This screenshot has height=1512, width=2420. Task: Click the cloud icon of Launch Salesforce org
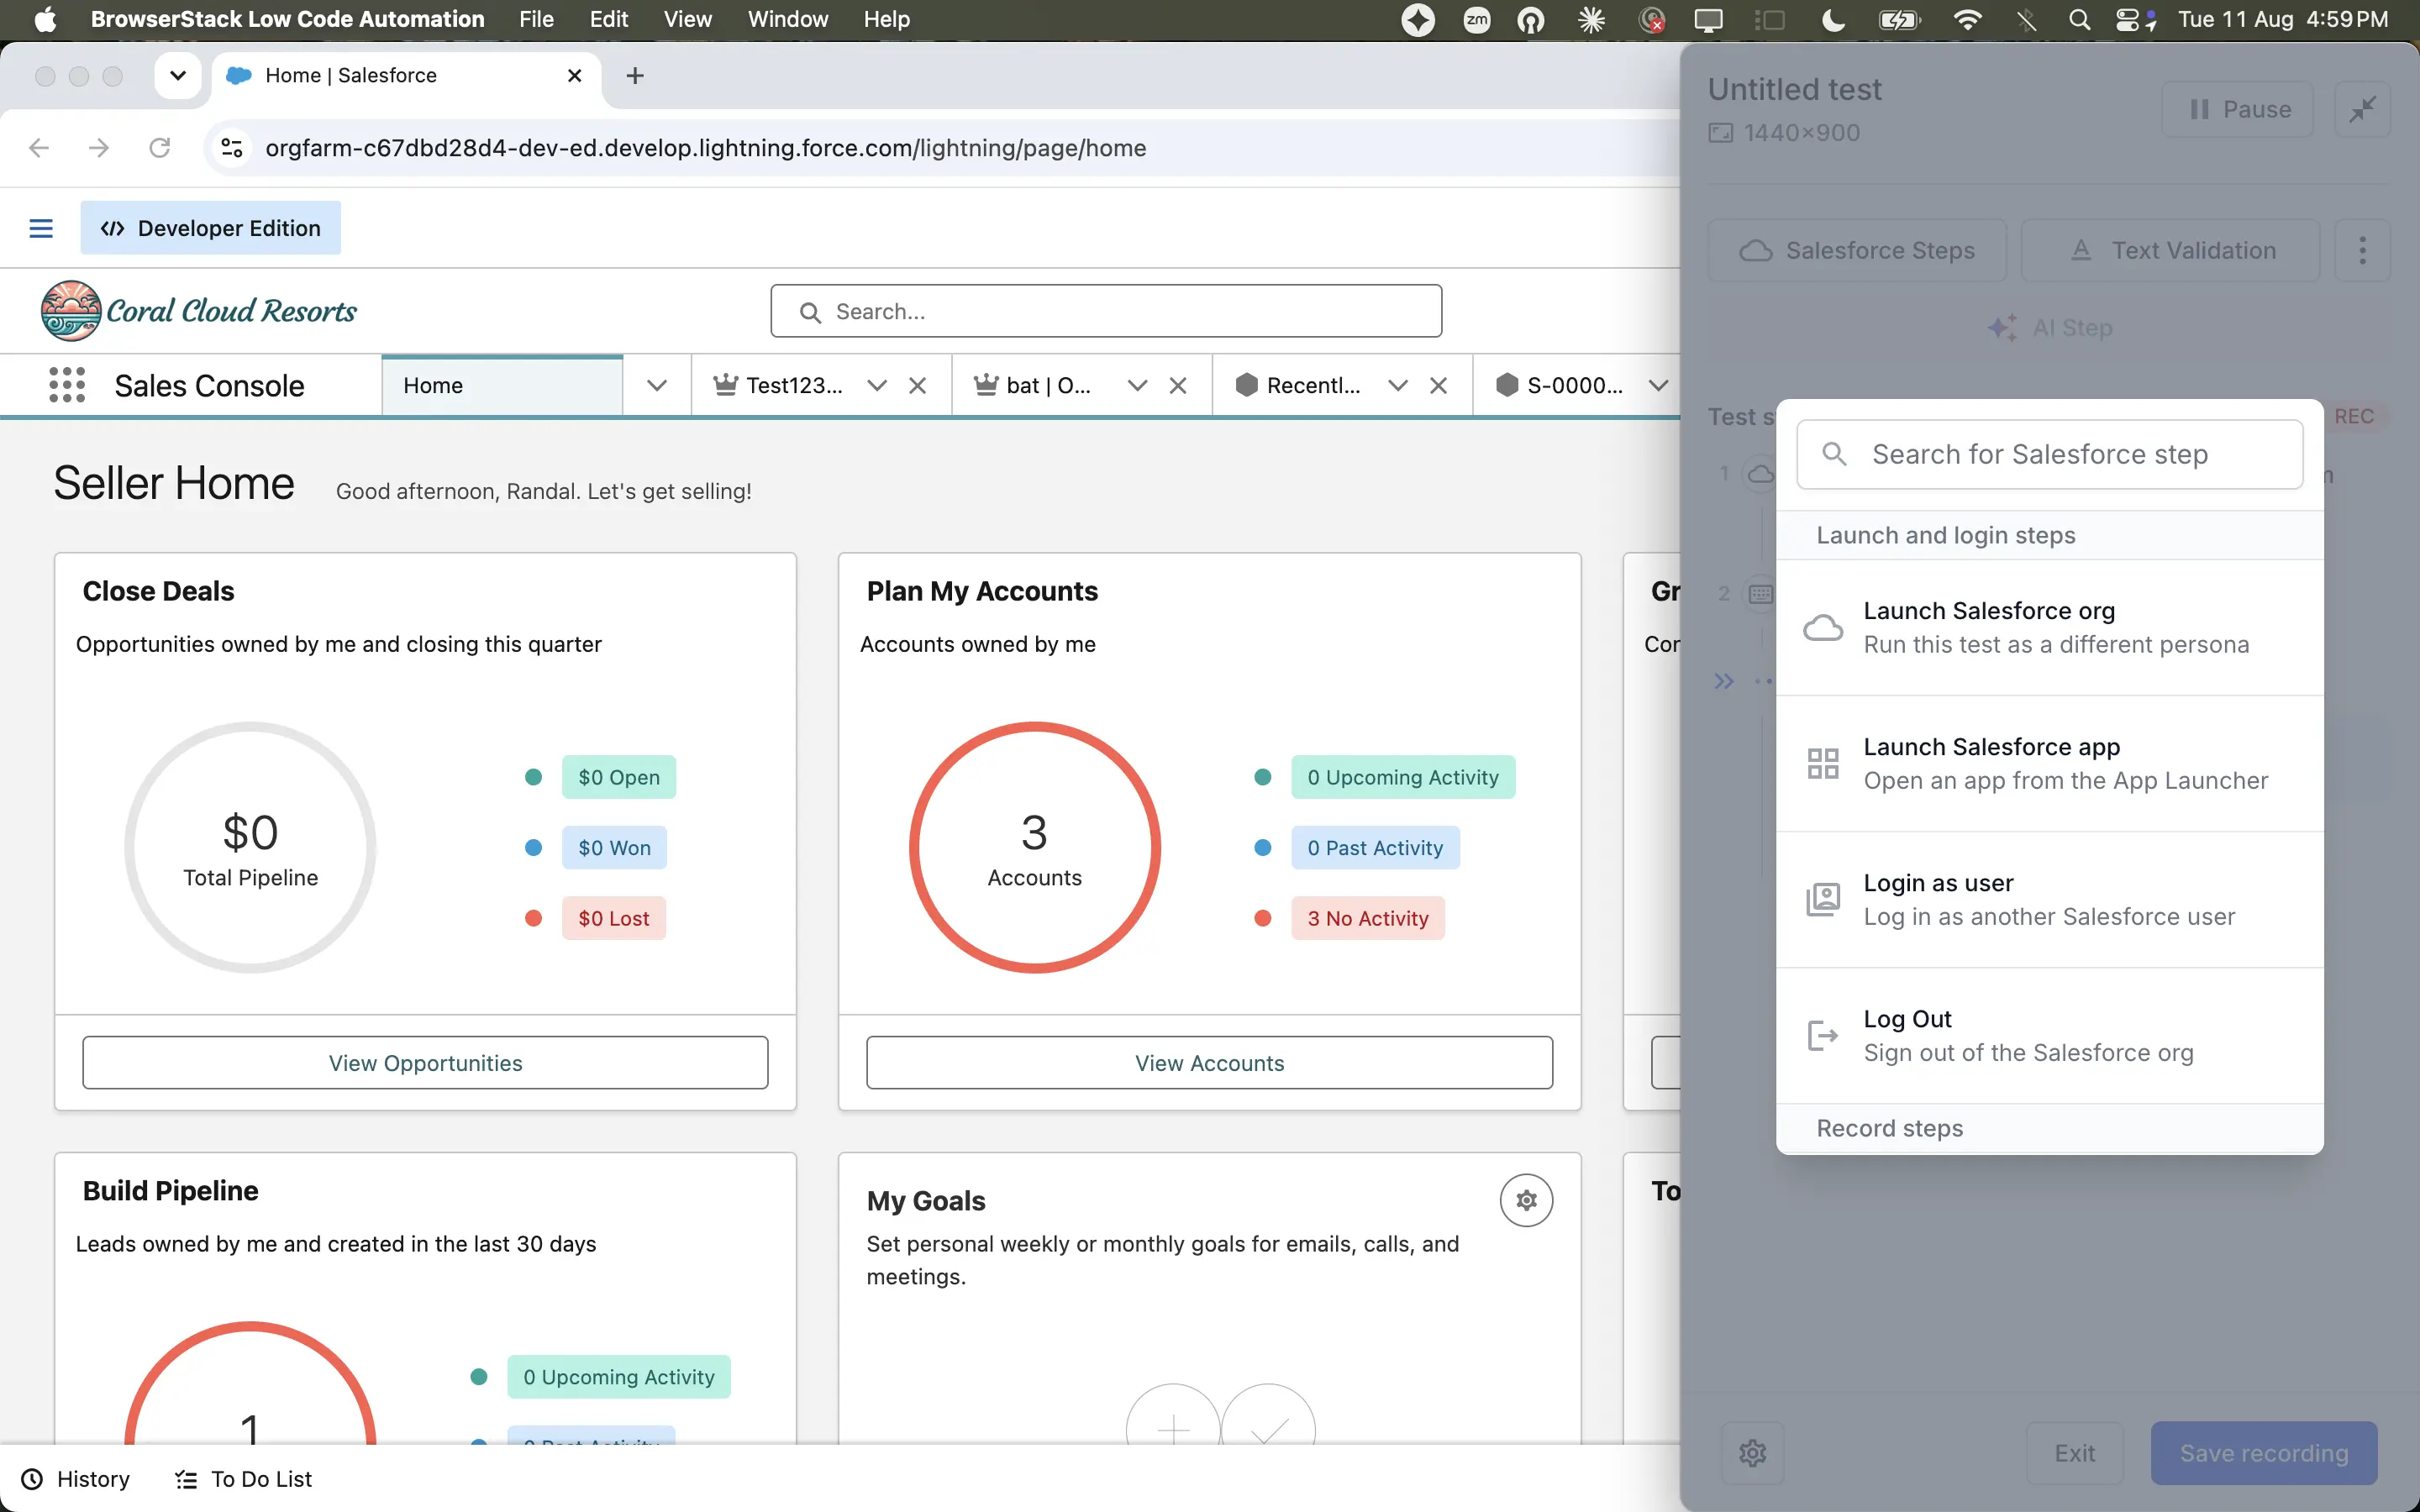1823,628
